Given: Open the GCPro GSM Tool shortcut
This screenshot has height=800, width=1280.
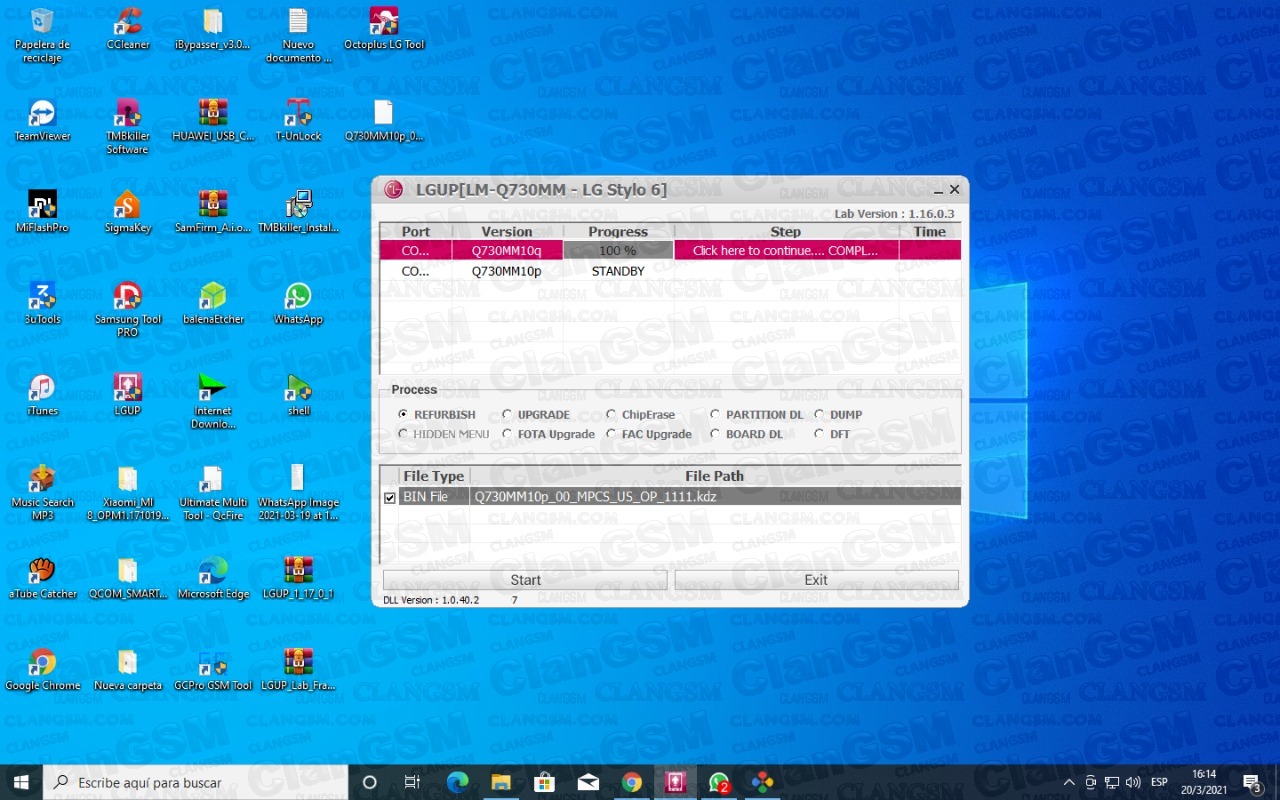Looking at the screenshot, I should (213, 670).
